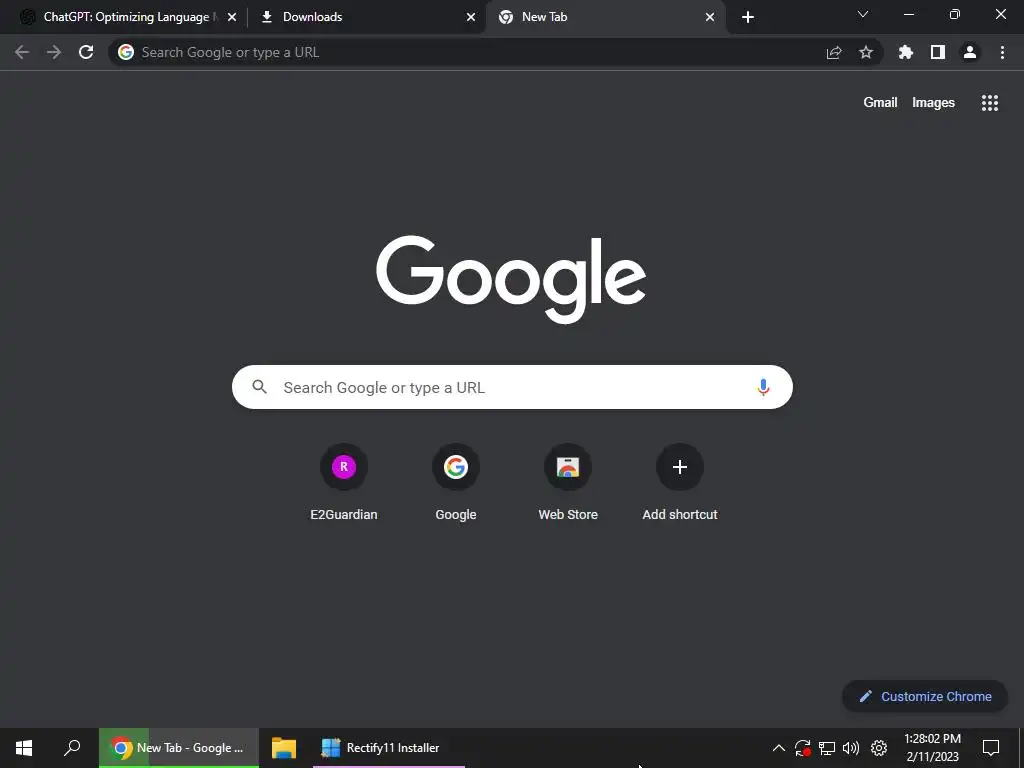Click the Customize Chrome button
Screen dimensions: 1024x768
(x=925, y=696)
